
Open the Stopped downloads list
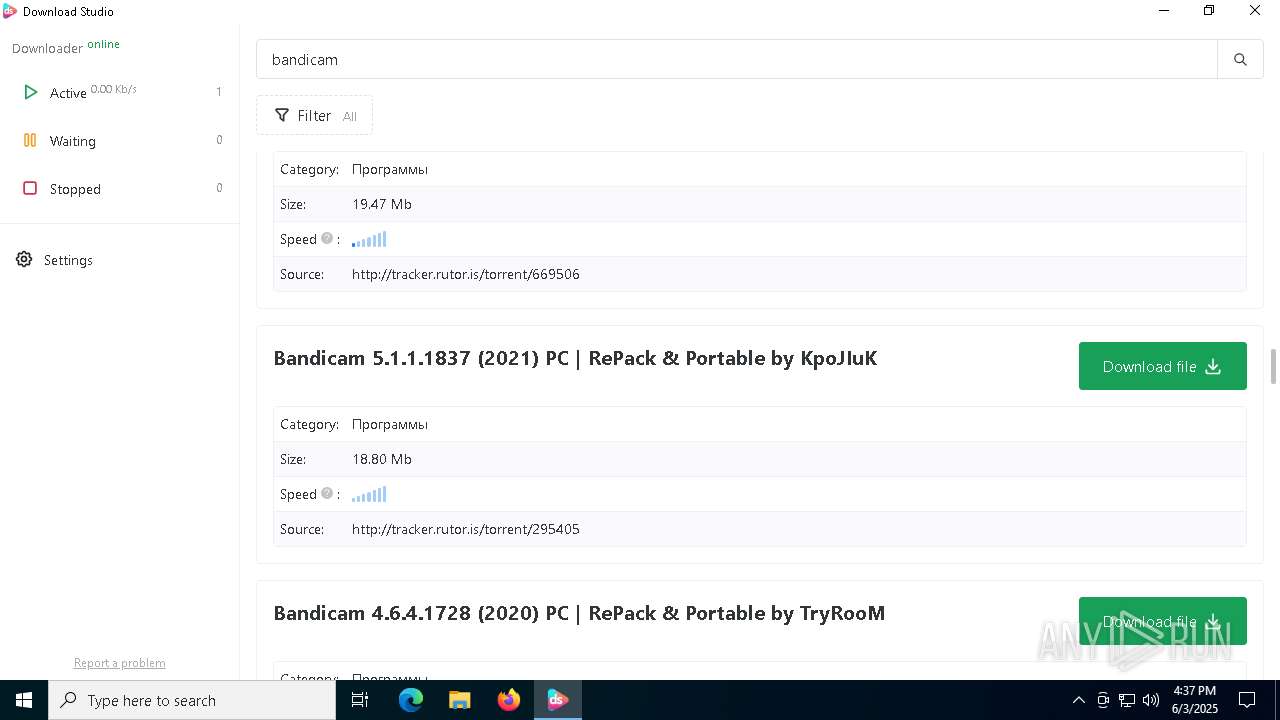tap(120, 189)
